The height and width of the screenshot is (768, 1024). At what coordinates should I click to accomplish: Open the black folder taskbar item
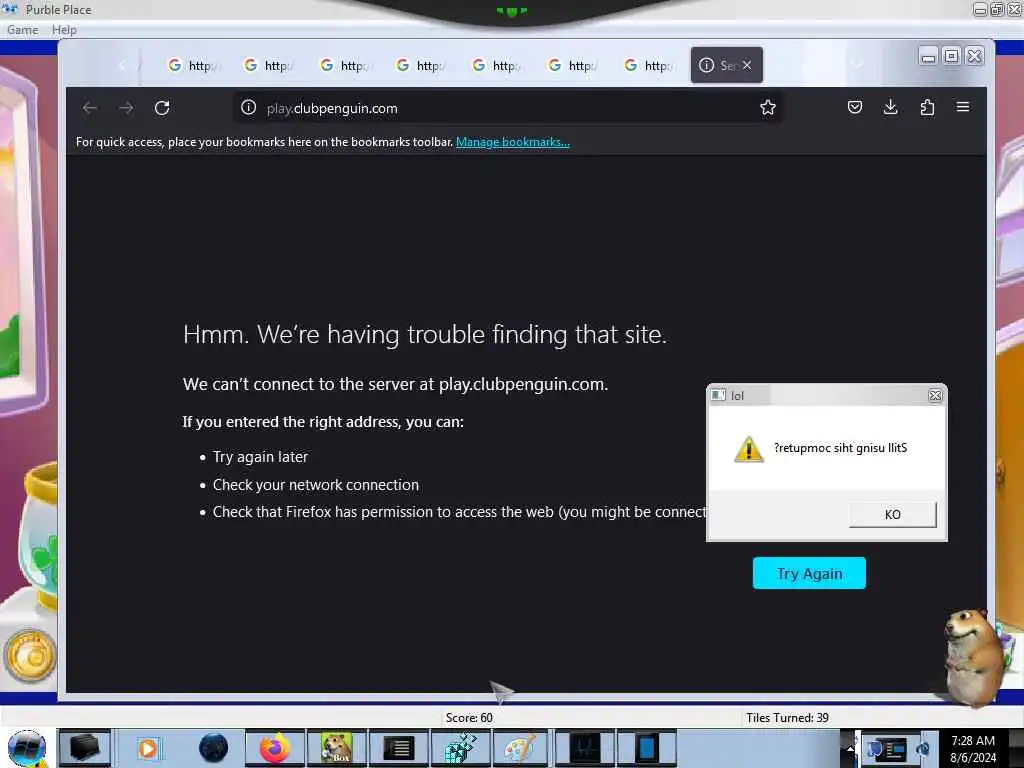[x=85, y=748]
